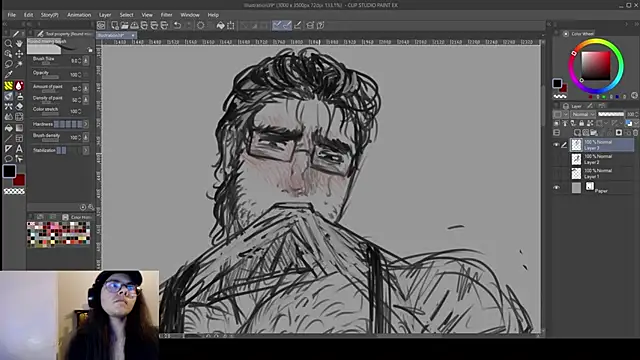Select the Balloon tool
Screen dimensions: 640x360
pos(8,159)
